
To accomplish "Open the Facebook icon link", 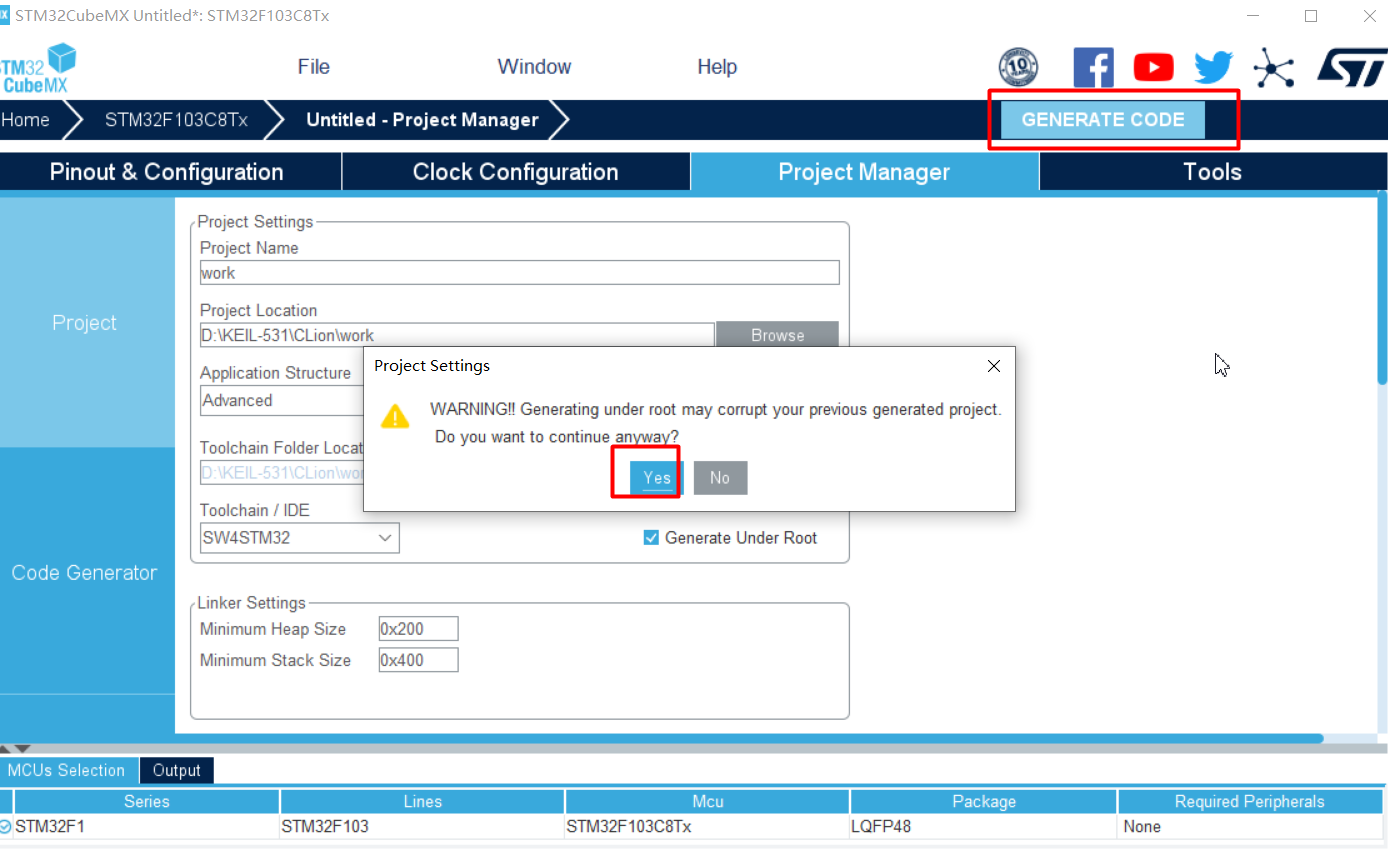I will pyautogui.click(x=1093, y=68).
